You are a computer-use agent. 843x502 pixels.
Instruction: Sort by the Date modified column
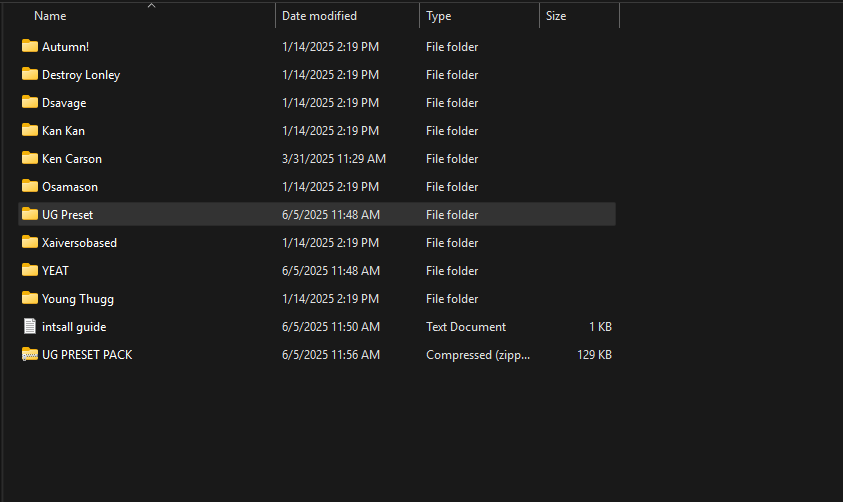click(319, 16)
